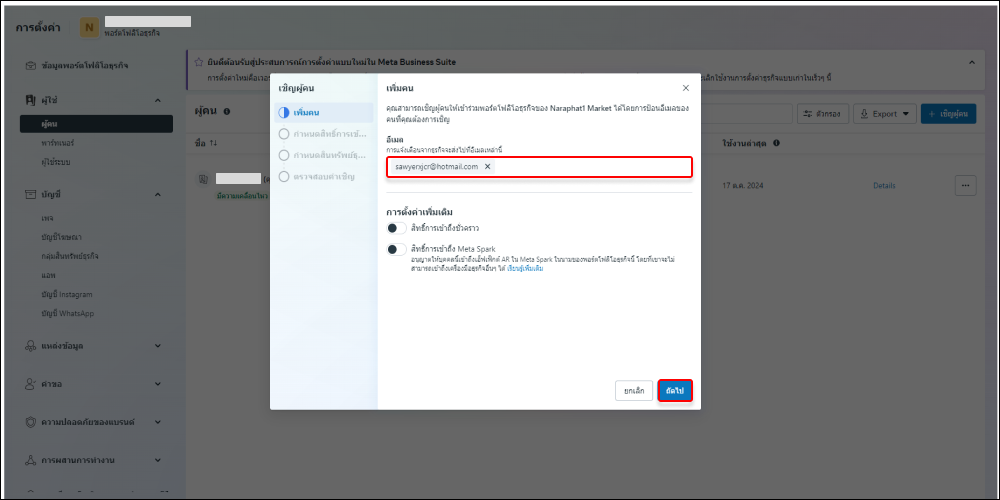Image resolution: width=1000 pixels, height=500 pixels.
Task: Collapse the บัญชี sidebar section
Action: tap(158, 194)
